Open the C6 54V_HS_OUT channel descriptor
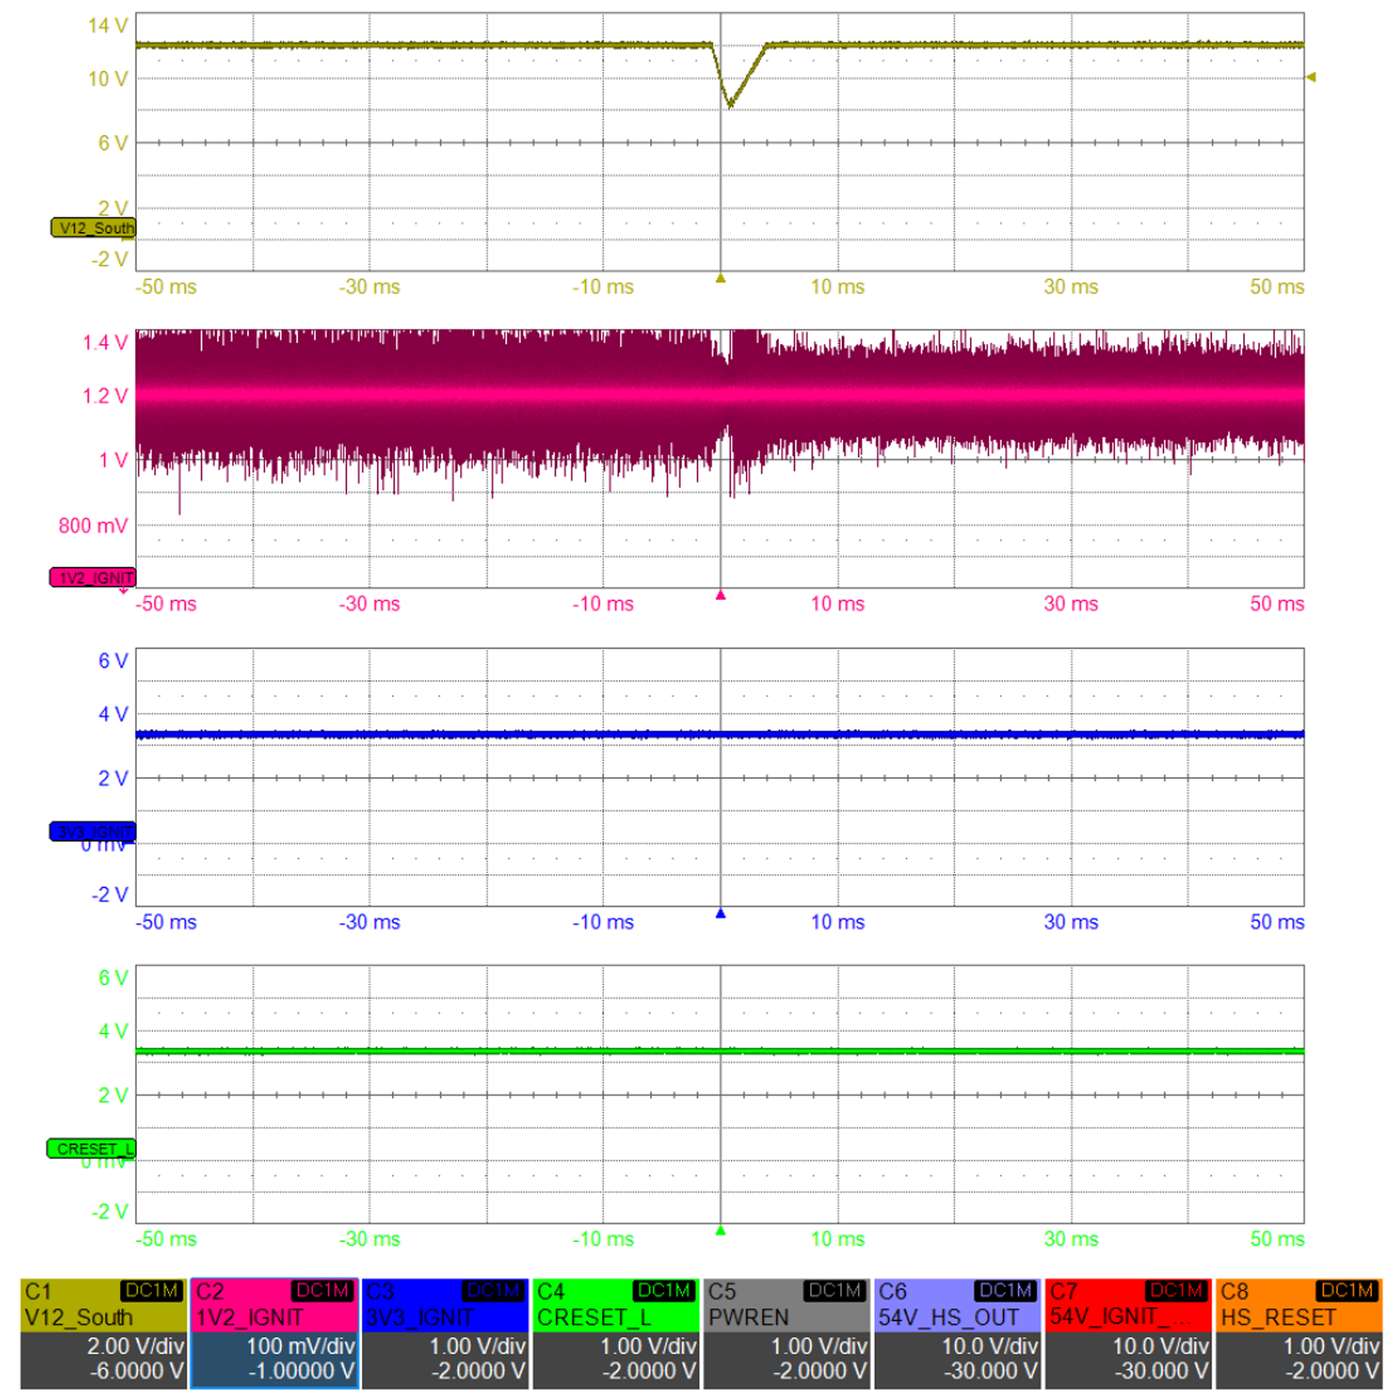Screen dimensions: 1400x1400 [958, 1306]
